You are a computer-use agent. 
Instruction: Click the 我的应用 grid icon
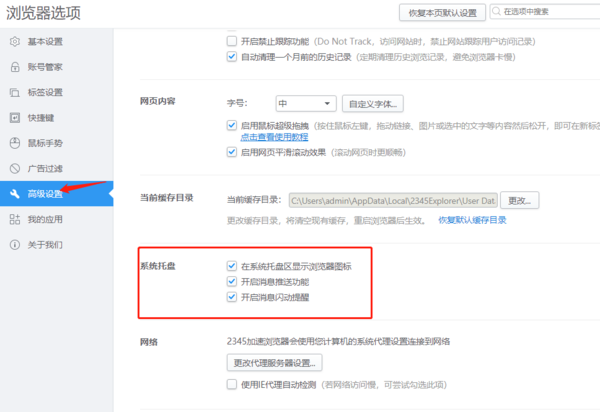(x=15, y=219)
